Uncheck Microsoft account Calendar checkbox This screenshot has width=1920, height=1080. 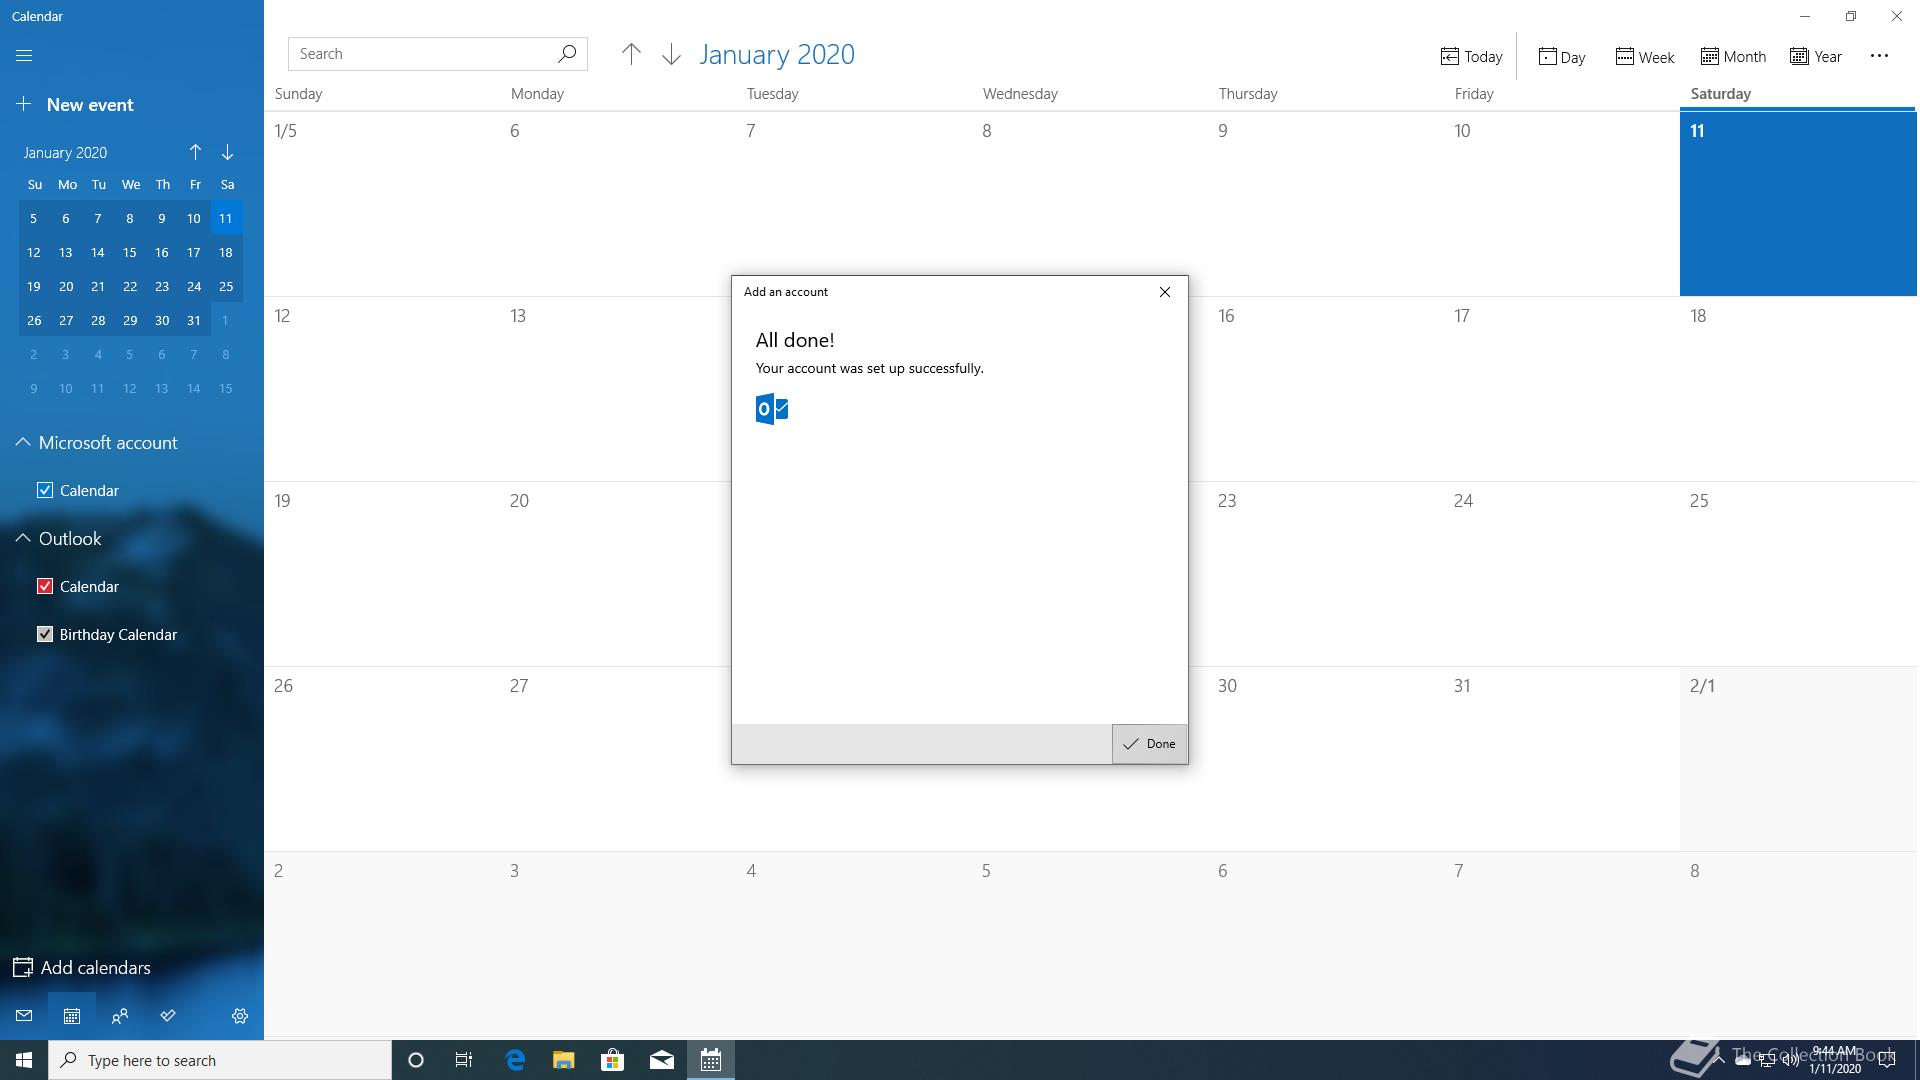pyautogui.click(x=45, y=490)
